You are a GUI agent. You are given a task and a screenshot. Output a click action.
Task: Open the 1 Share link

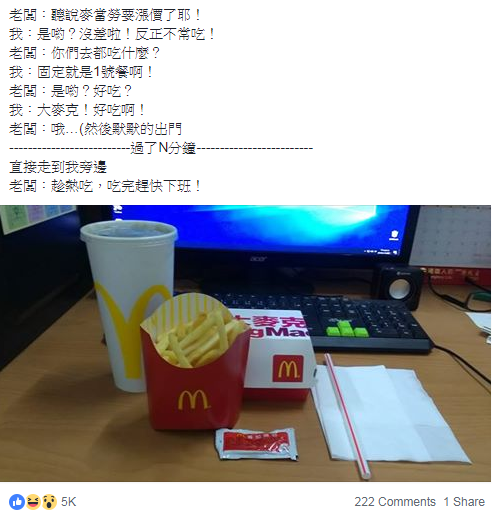tap(464, 502)
